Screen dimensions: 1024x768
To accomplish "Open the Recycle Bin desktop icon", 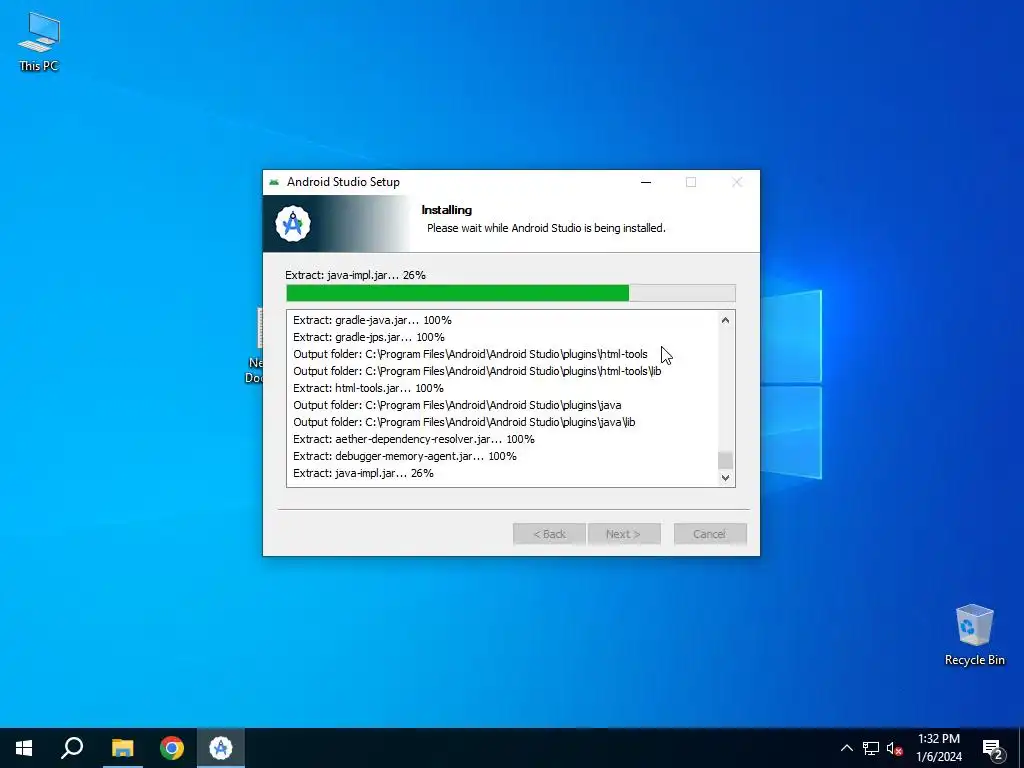I will click(x=974, y=635).
